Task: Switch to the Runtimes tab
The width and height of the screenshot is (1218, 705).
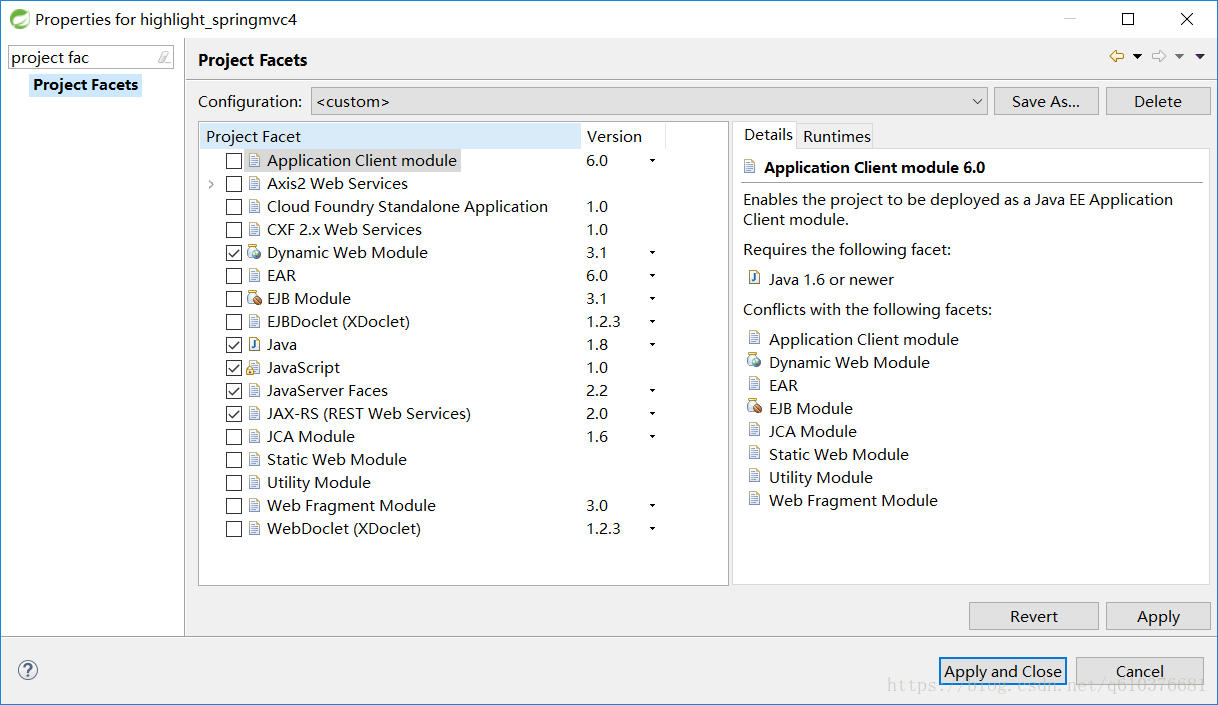Action: (837, 136)
